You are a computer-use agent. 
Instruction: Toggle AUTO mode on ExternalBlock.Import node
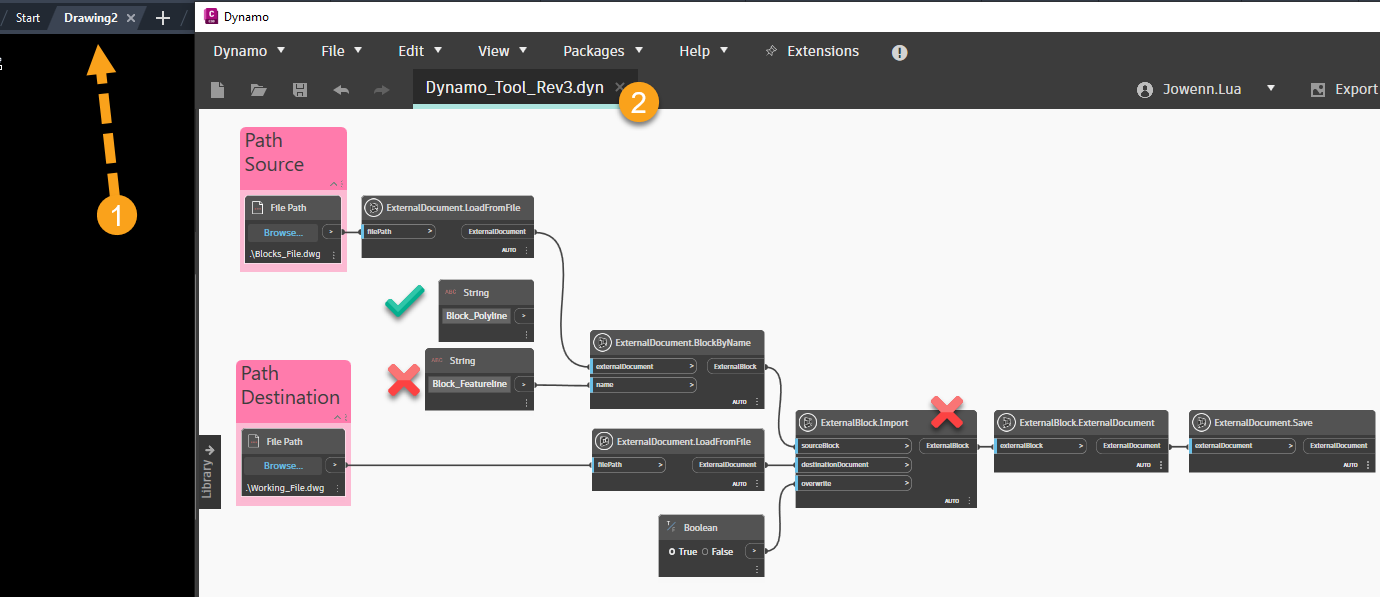pyautogui.click(x=950, y=500)
